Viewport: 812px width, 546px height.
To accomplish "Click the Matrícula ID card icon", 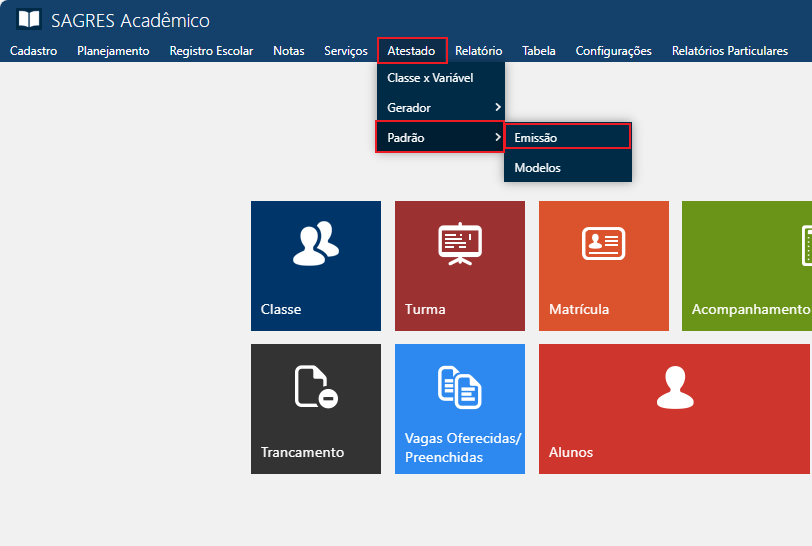I will pos(603,243).
